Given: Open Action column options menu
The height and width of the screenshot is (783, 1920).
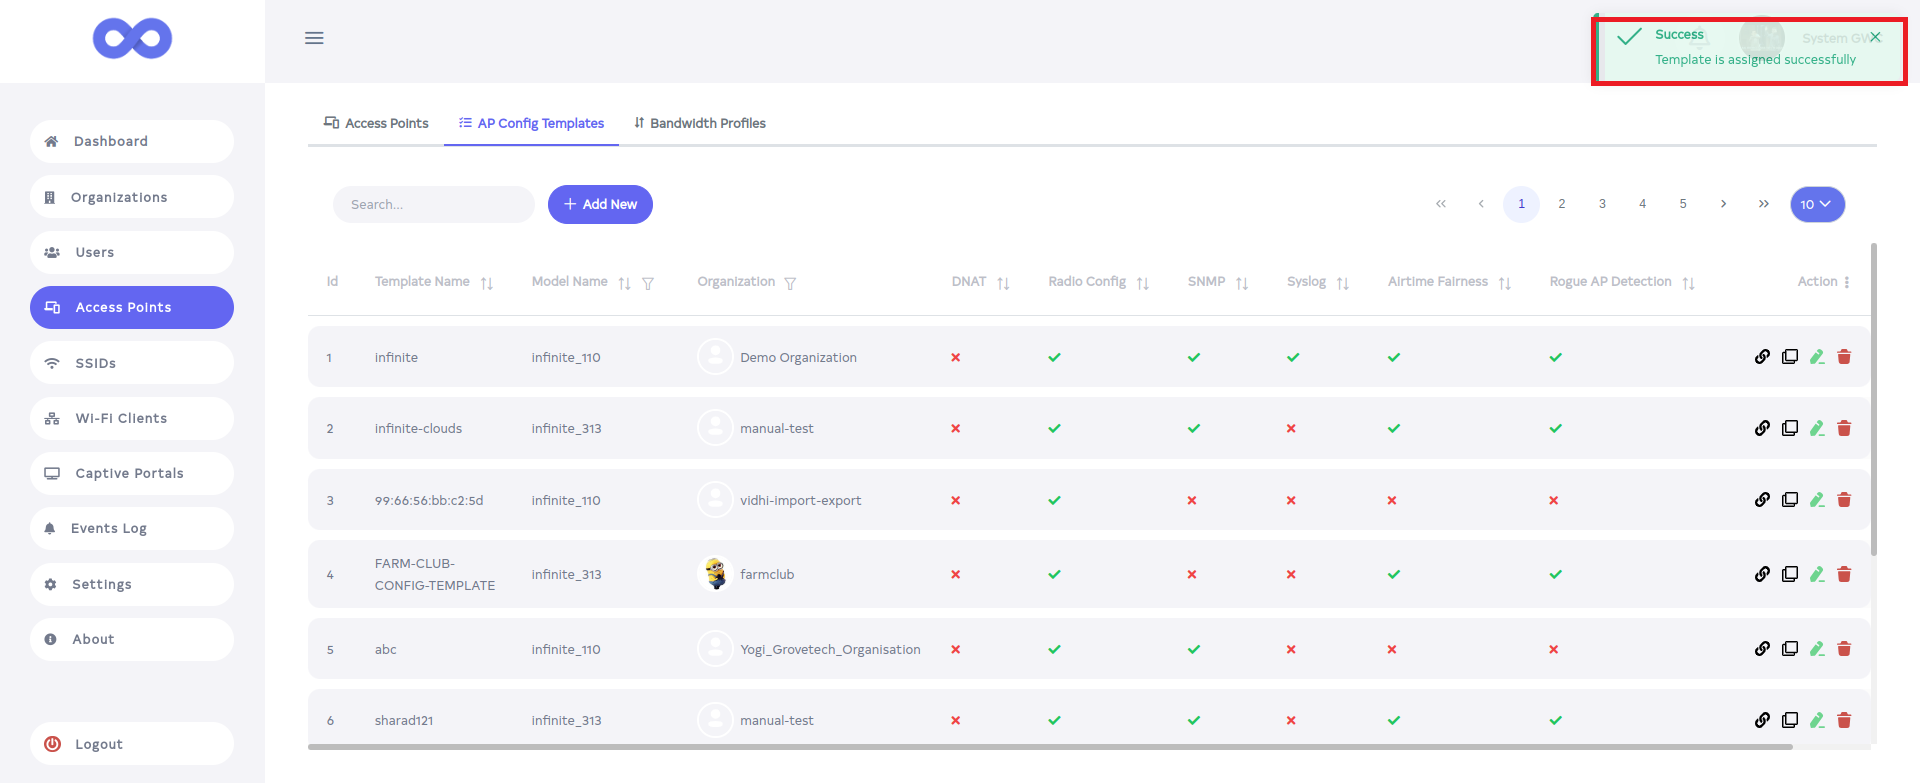Looking at the screenshot, I should pos(1846,282).
